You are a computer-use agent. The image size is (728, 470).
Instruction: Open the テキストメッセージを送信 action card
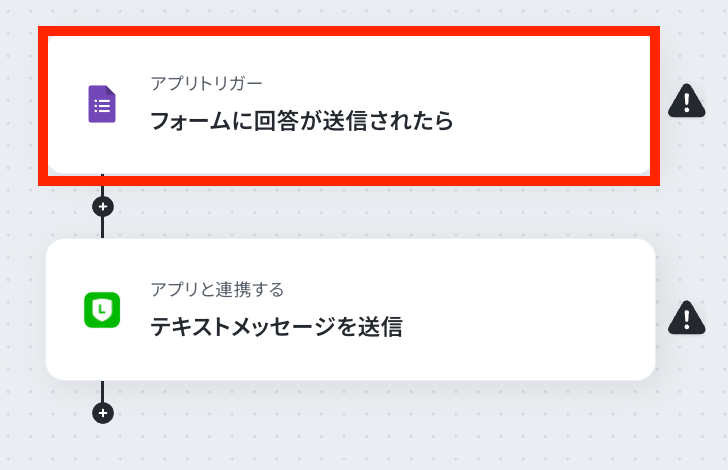tap(351, 309)
